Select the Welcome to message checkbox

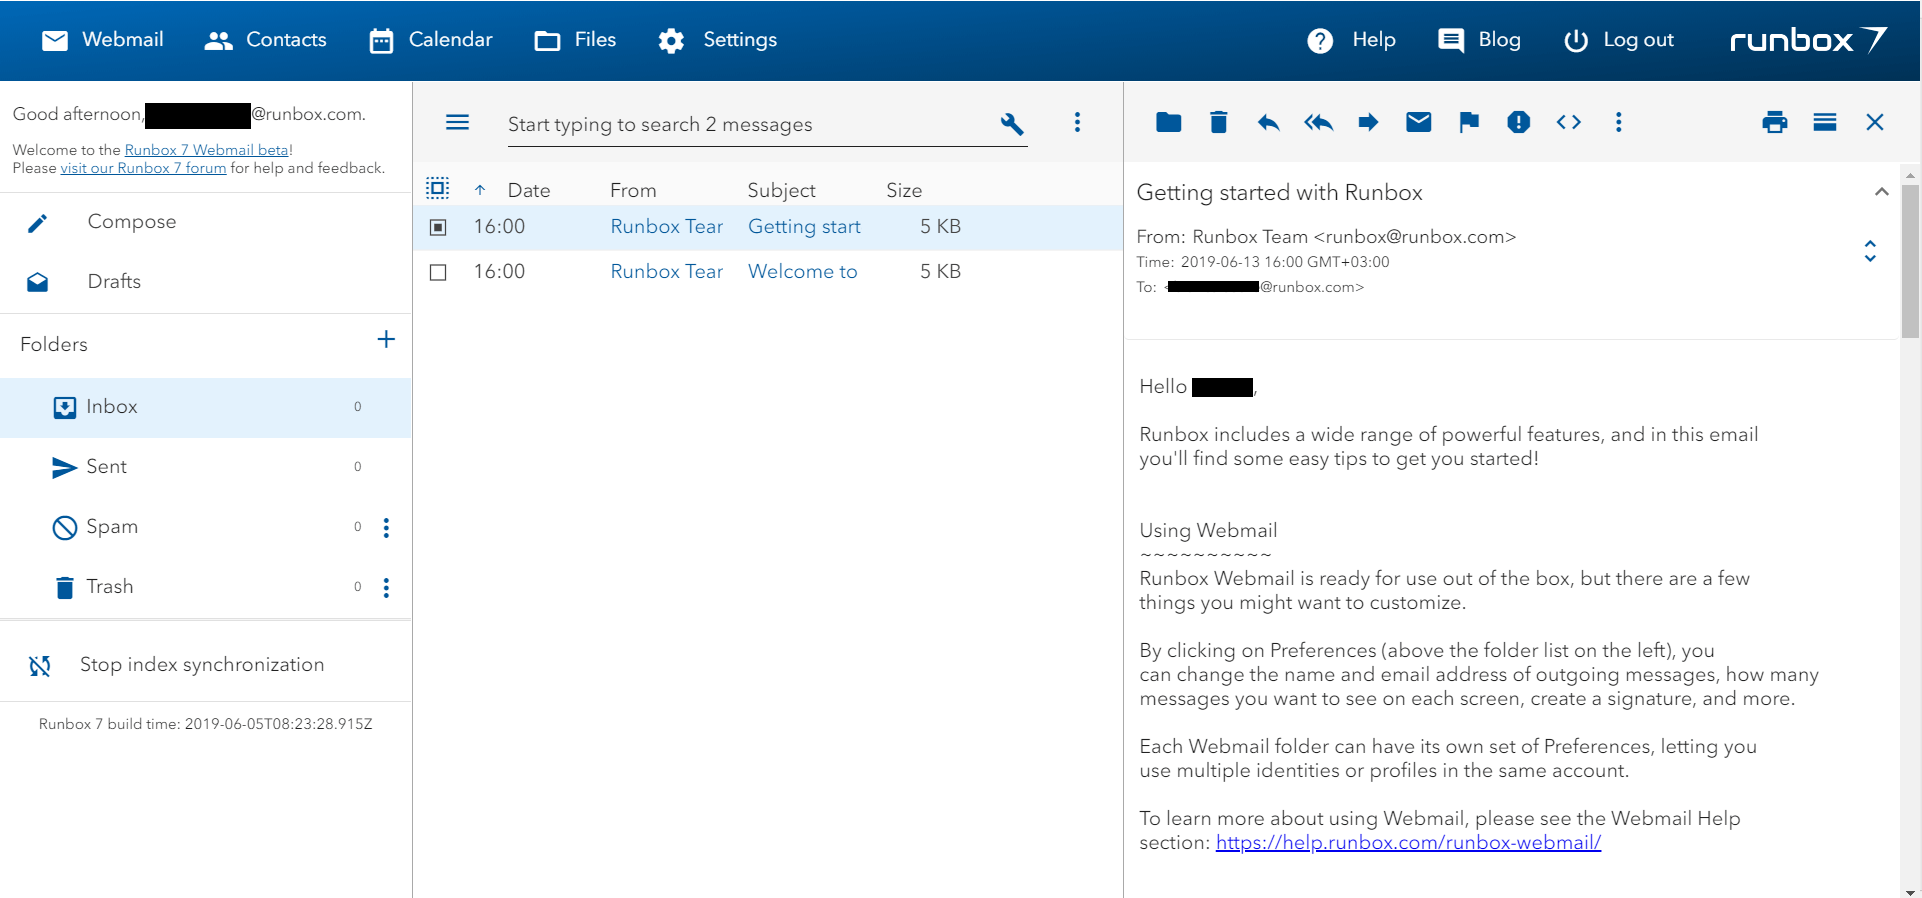tap(438, 272)
